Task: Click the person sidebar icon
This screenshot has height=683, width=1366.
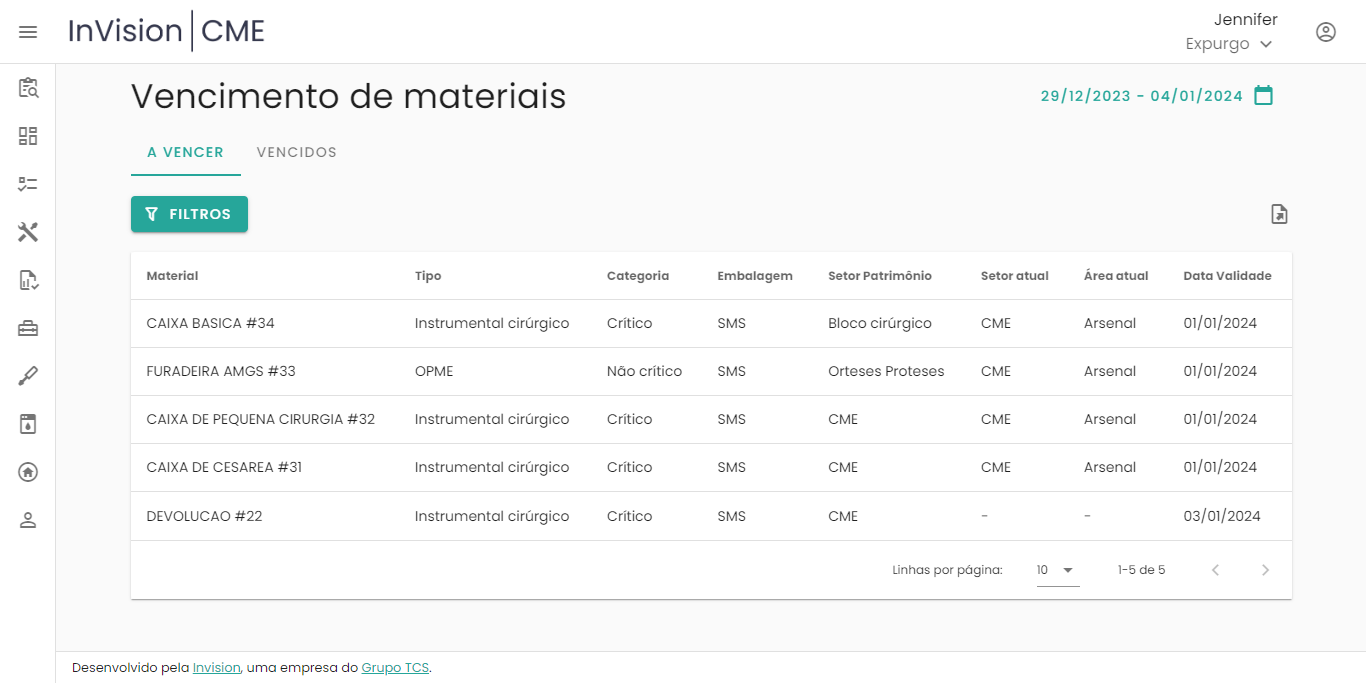Action: [x=28, y=520]
